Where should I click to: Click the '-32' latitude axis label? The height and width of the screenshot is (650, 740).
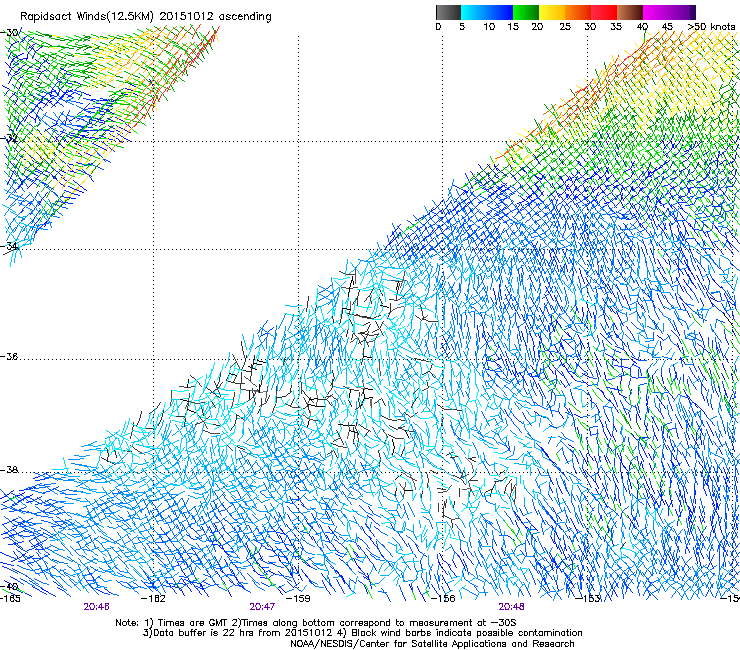(9, 138)
